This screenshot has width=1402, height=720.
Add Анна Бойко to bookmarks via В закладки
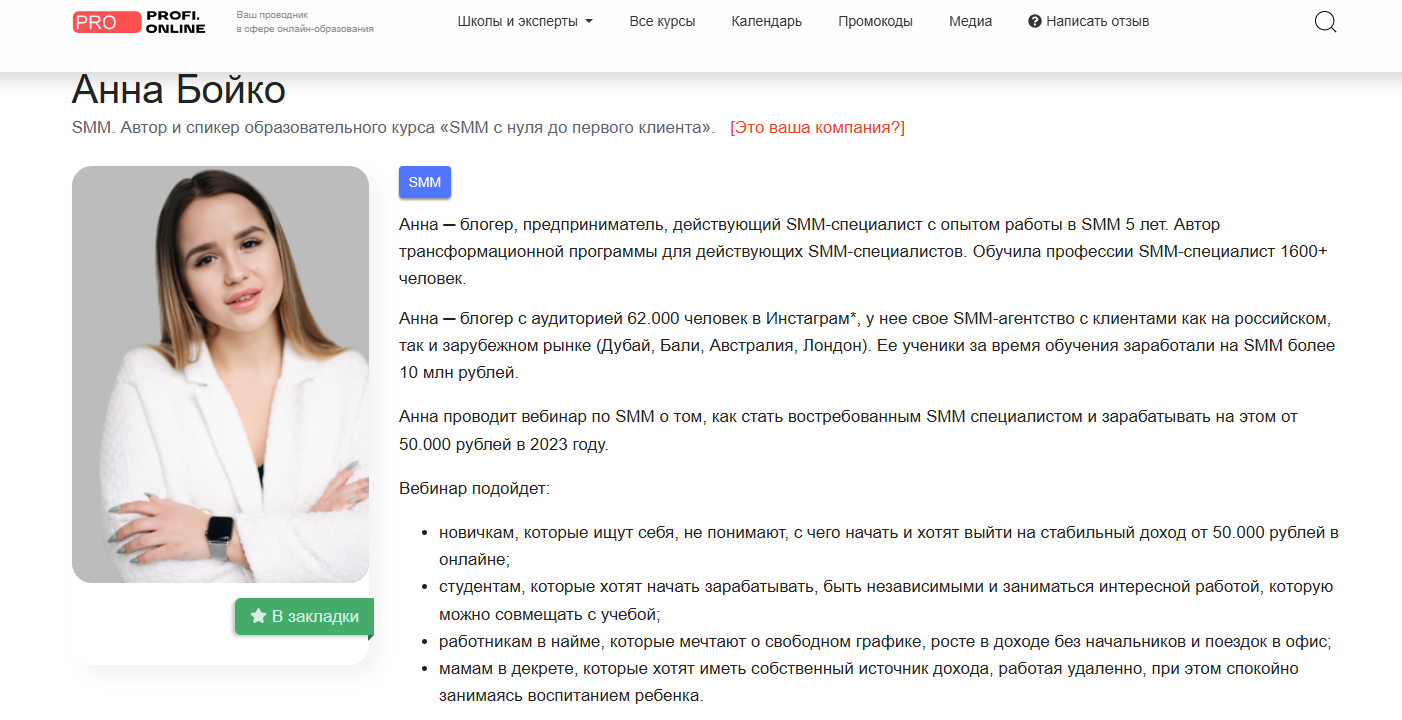click(303, 617)
